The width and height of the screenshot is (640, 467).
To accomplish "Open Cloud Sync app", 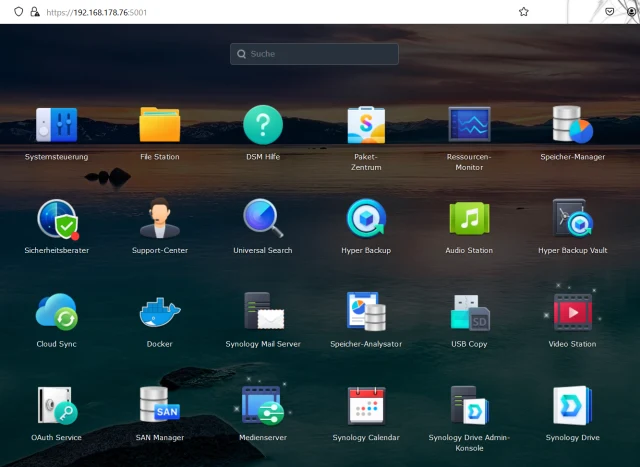I will pos(56,312).
